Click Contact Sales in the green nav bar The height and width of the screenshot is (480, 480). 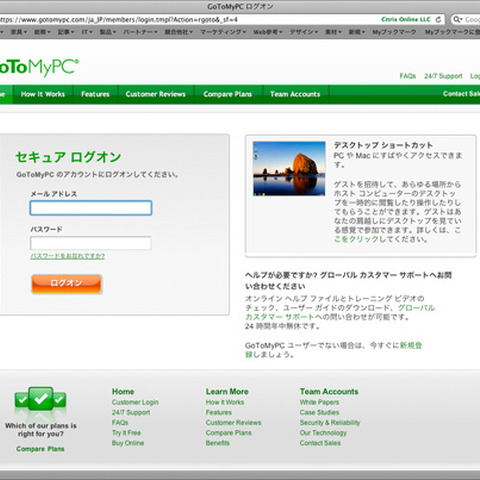coord(461,94)
